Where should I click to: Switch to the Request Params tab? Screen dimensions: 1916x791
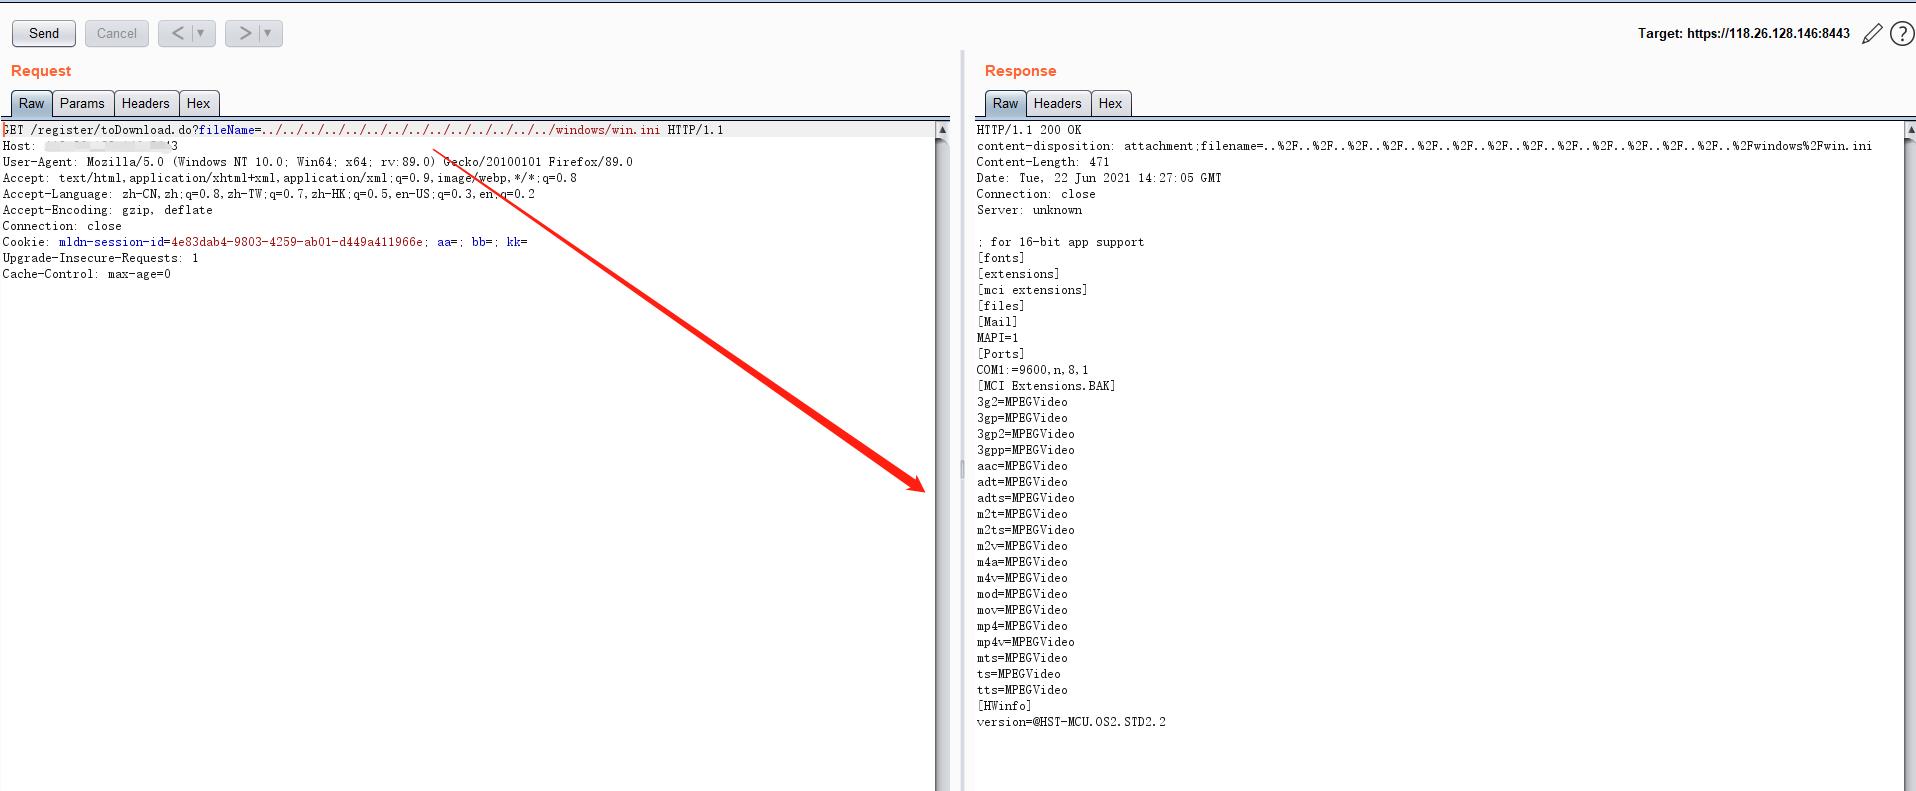point(82,103)
